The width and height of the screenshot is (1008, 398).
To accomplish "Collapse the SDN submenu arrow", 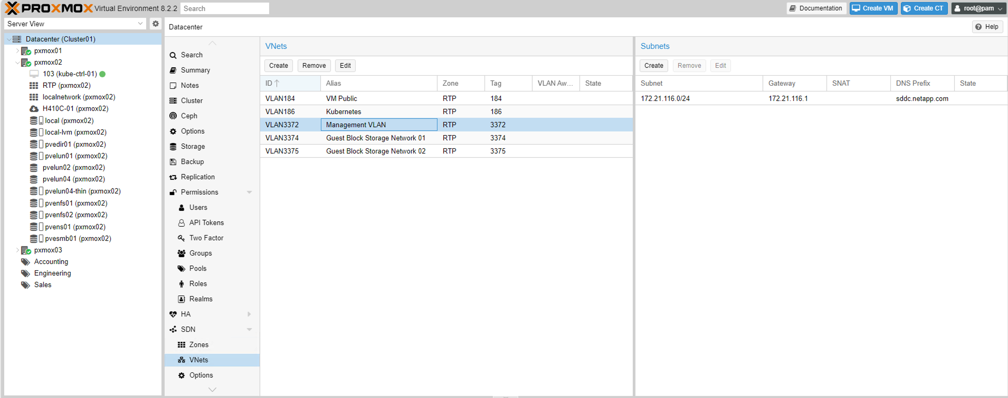I will (x=249, y=330).
